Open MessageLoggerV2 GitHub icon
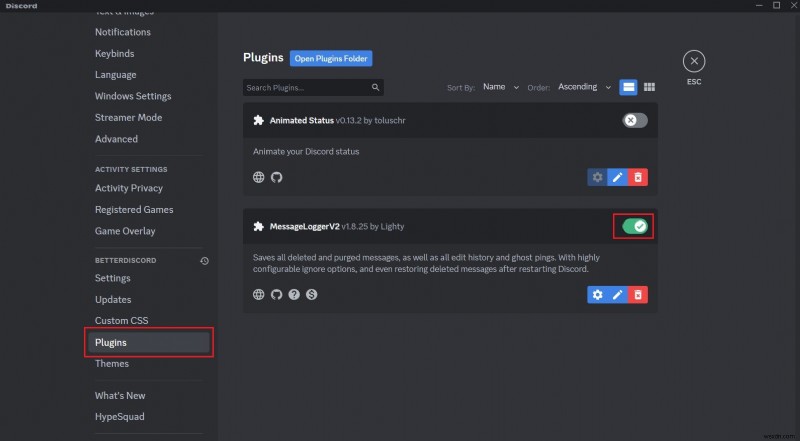 [x=277, y=295]
